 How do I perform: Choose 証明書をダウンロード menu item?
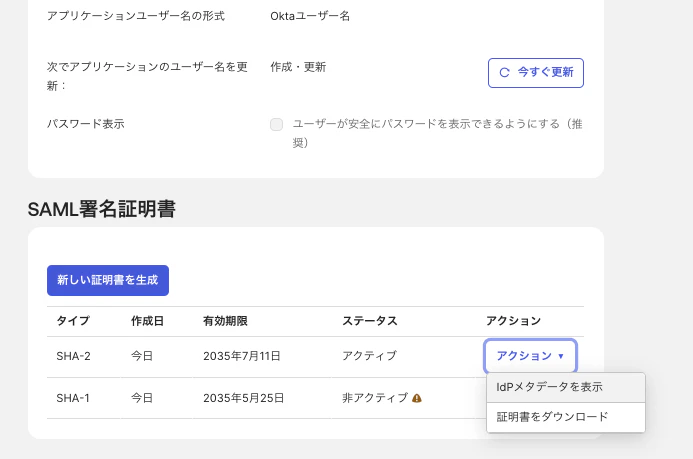[566, 417]
